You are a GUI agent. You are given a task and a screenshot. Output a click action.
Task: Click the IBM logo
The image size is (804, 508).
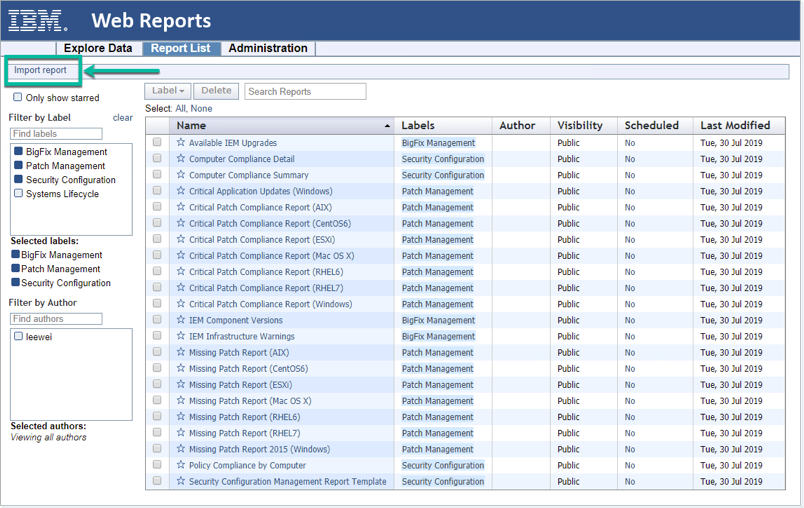tap(37, 21)
